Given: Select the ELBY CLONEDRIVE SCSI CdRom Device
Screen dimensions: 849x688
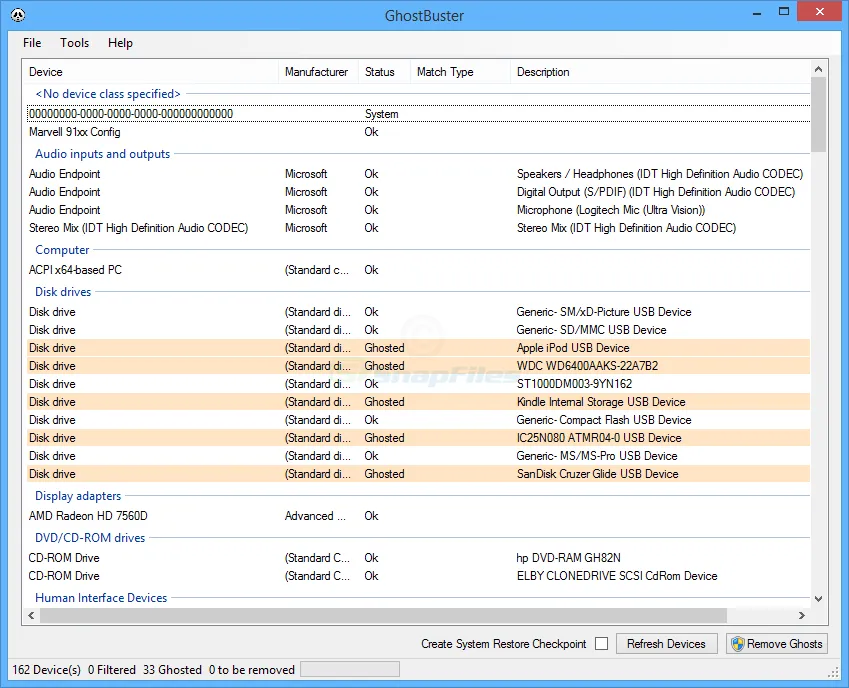Looking at the screenshot, I should (419, 575).
